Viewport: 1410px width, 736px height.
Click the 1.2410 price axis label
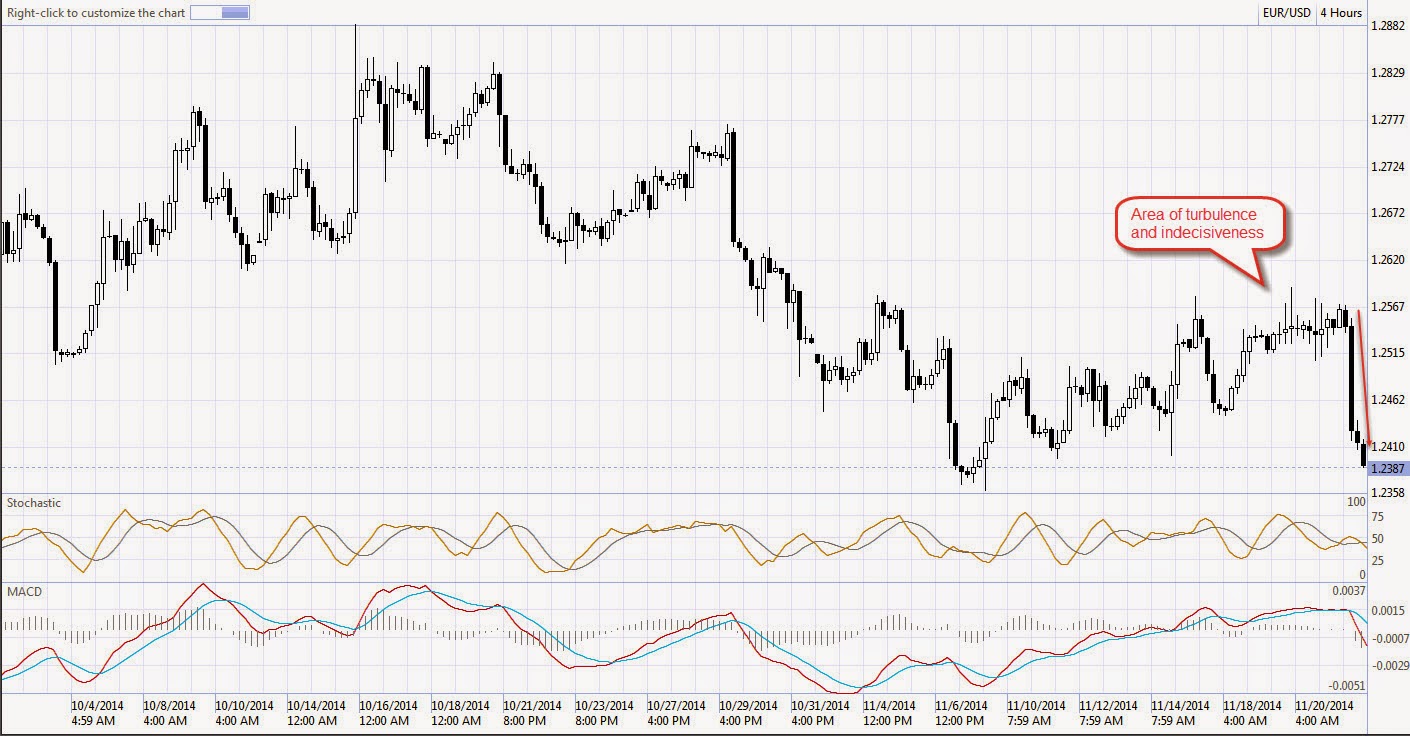coord(1388,446)
